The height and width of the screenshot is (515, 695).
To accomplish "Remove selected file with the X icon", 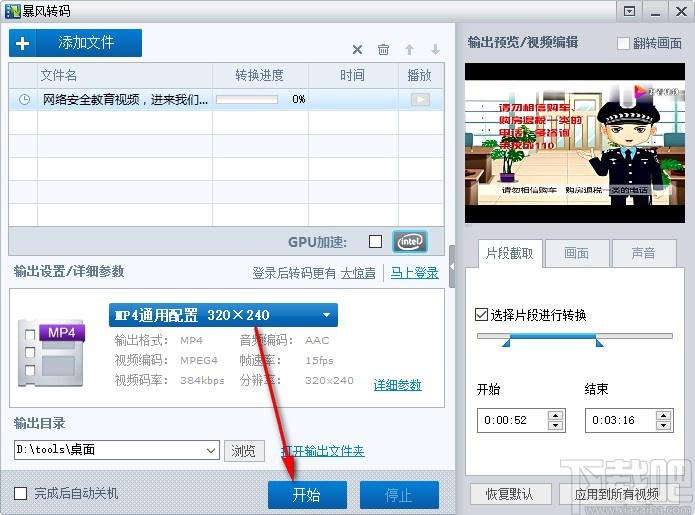I will (357, 50).
